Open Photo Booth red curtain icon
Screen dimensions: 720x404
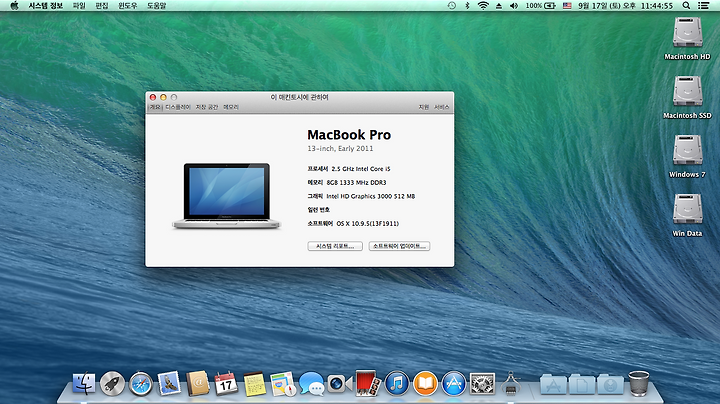point(368,384)
